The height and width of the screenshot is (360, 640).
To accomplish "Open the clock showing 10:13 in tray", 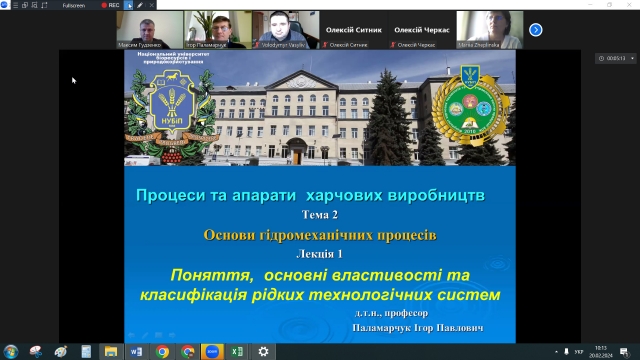I will click(601, 352).
